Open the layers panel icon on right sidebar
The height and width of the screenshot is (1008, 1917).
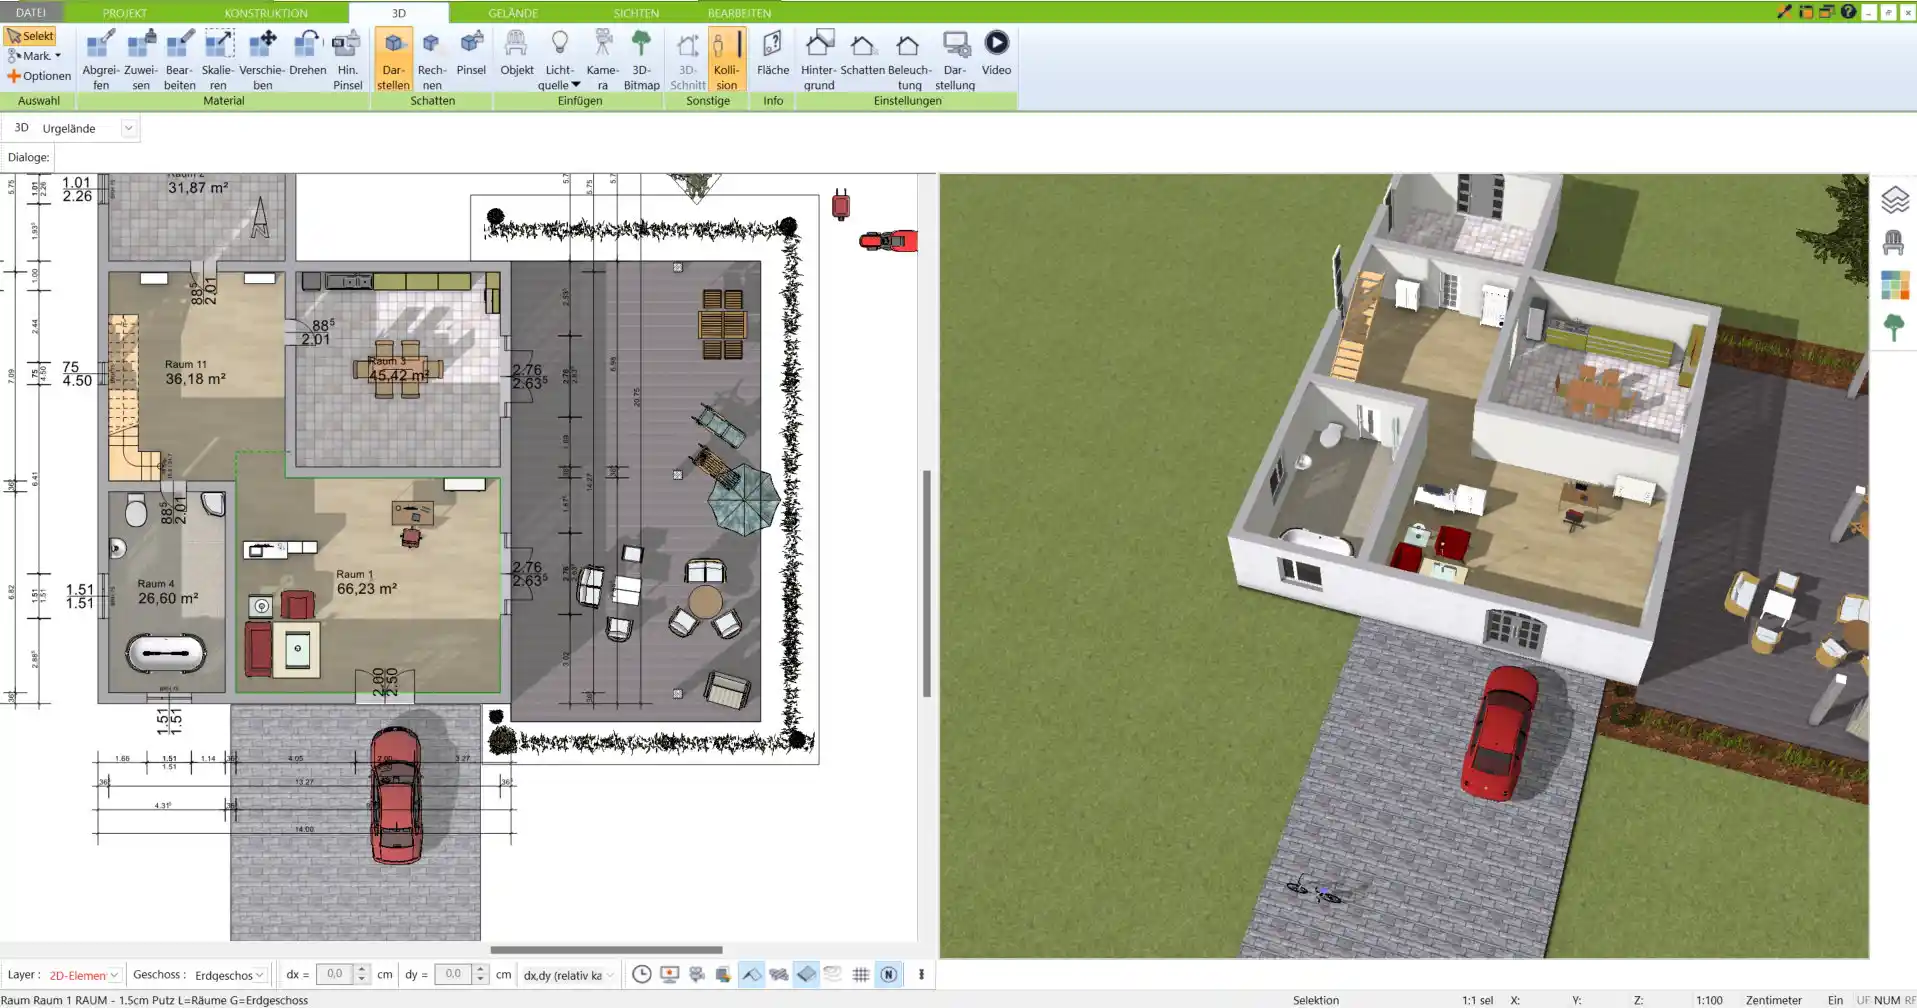[x=1894, y=200]
